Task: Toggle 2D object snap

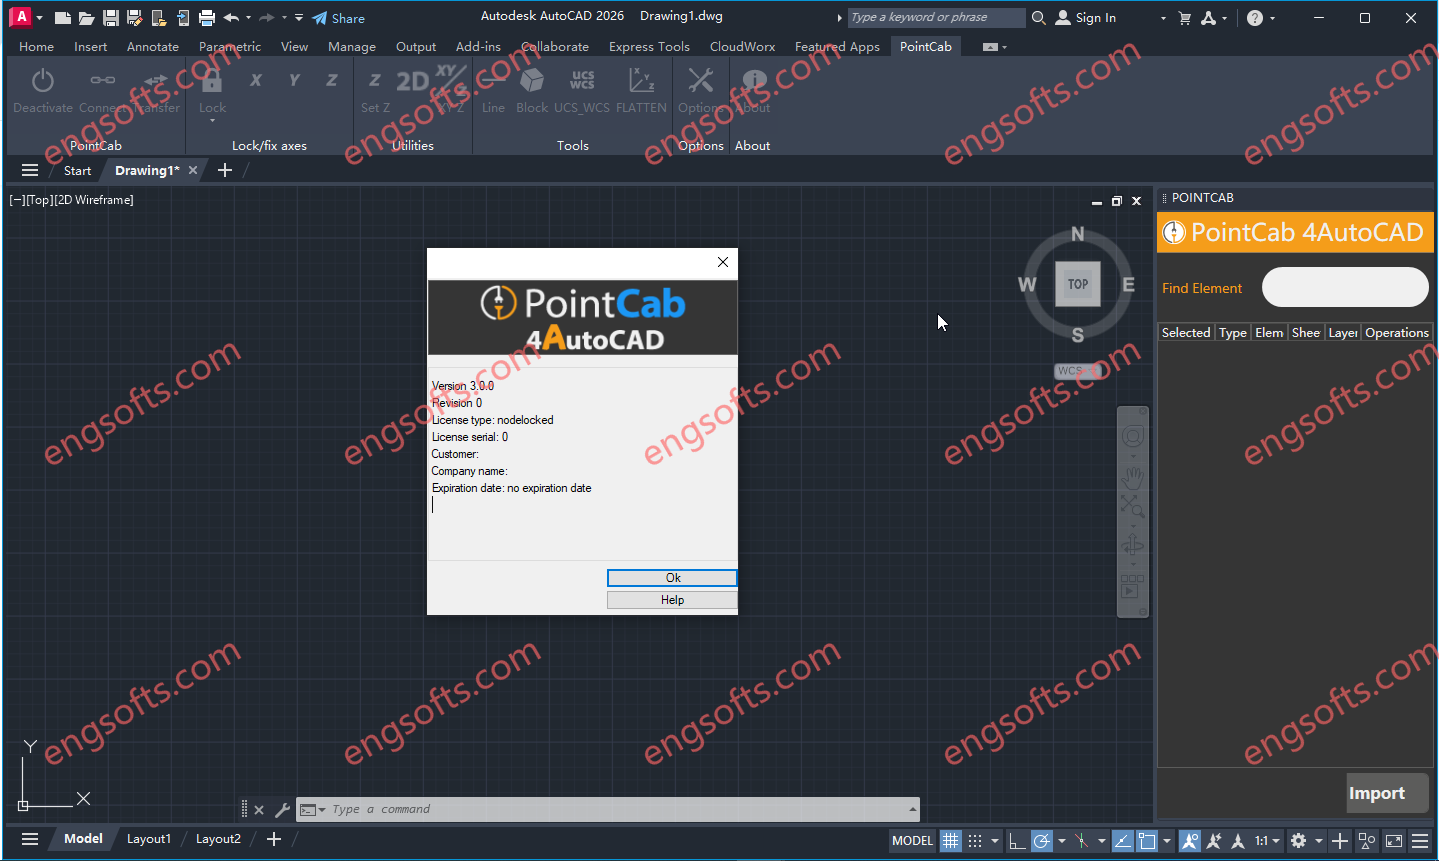Action: point(1147,841)
